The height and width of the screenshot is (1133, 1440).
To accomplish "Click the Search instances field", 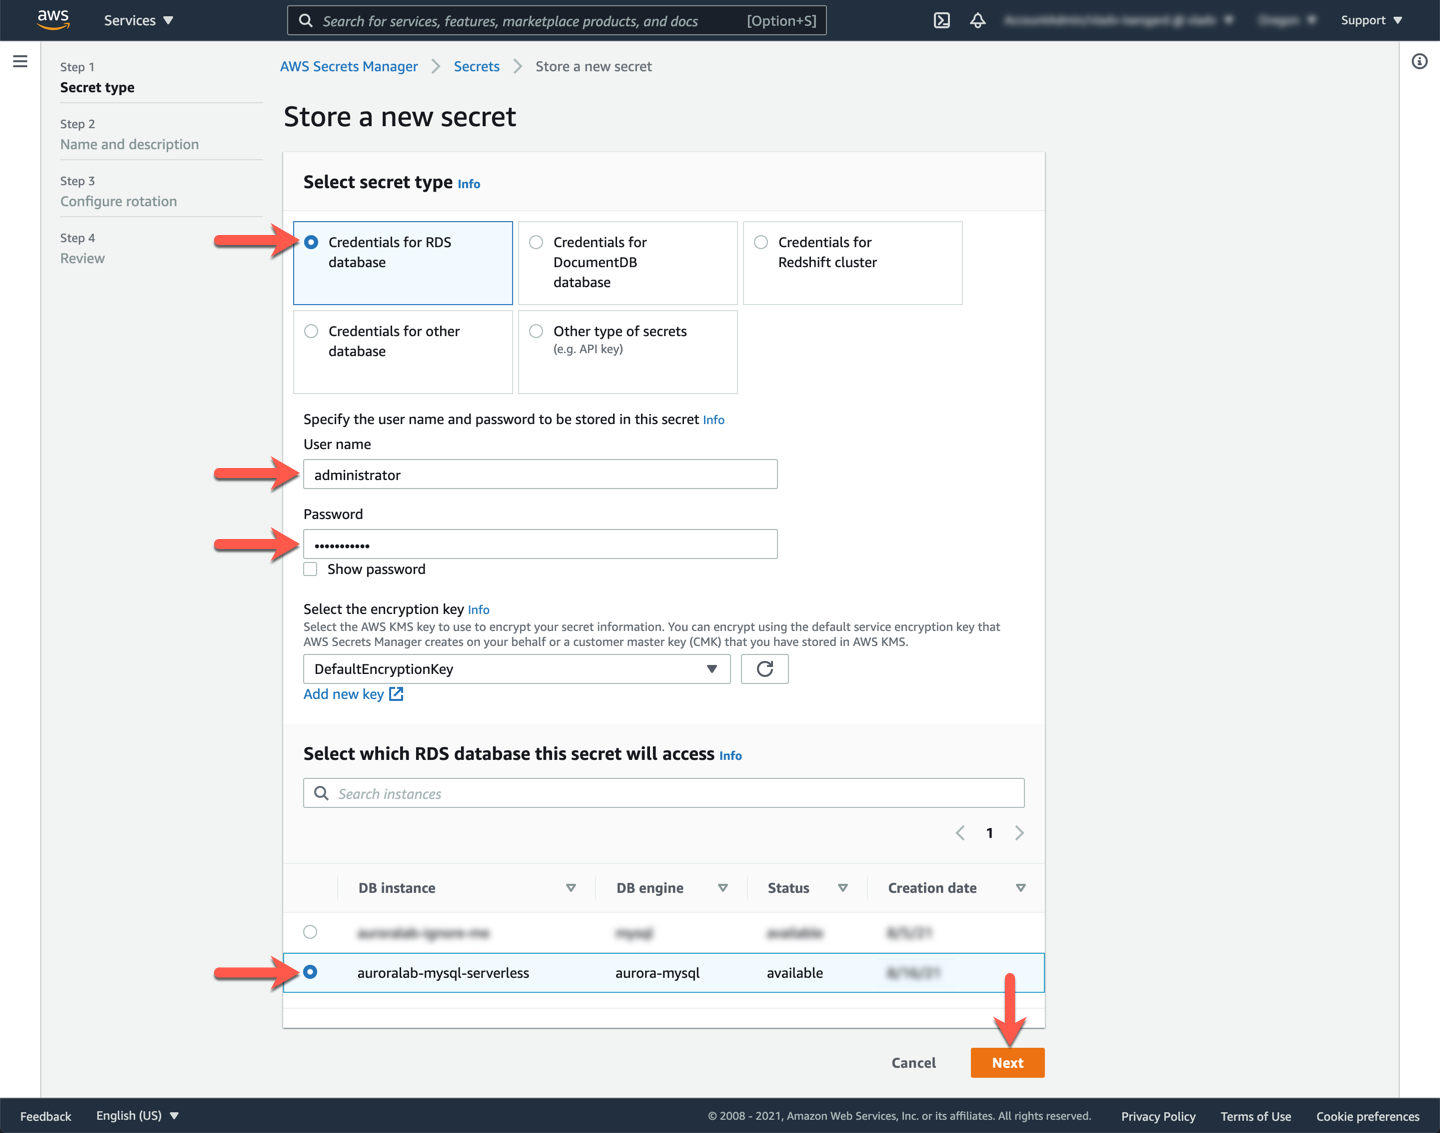I will 664,793.
